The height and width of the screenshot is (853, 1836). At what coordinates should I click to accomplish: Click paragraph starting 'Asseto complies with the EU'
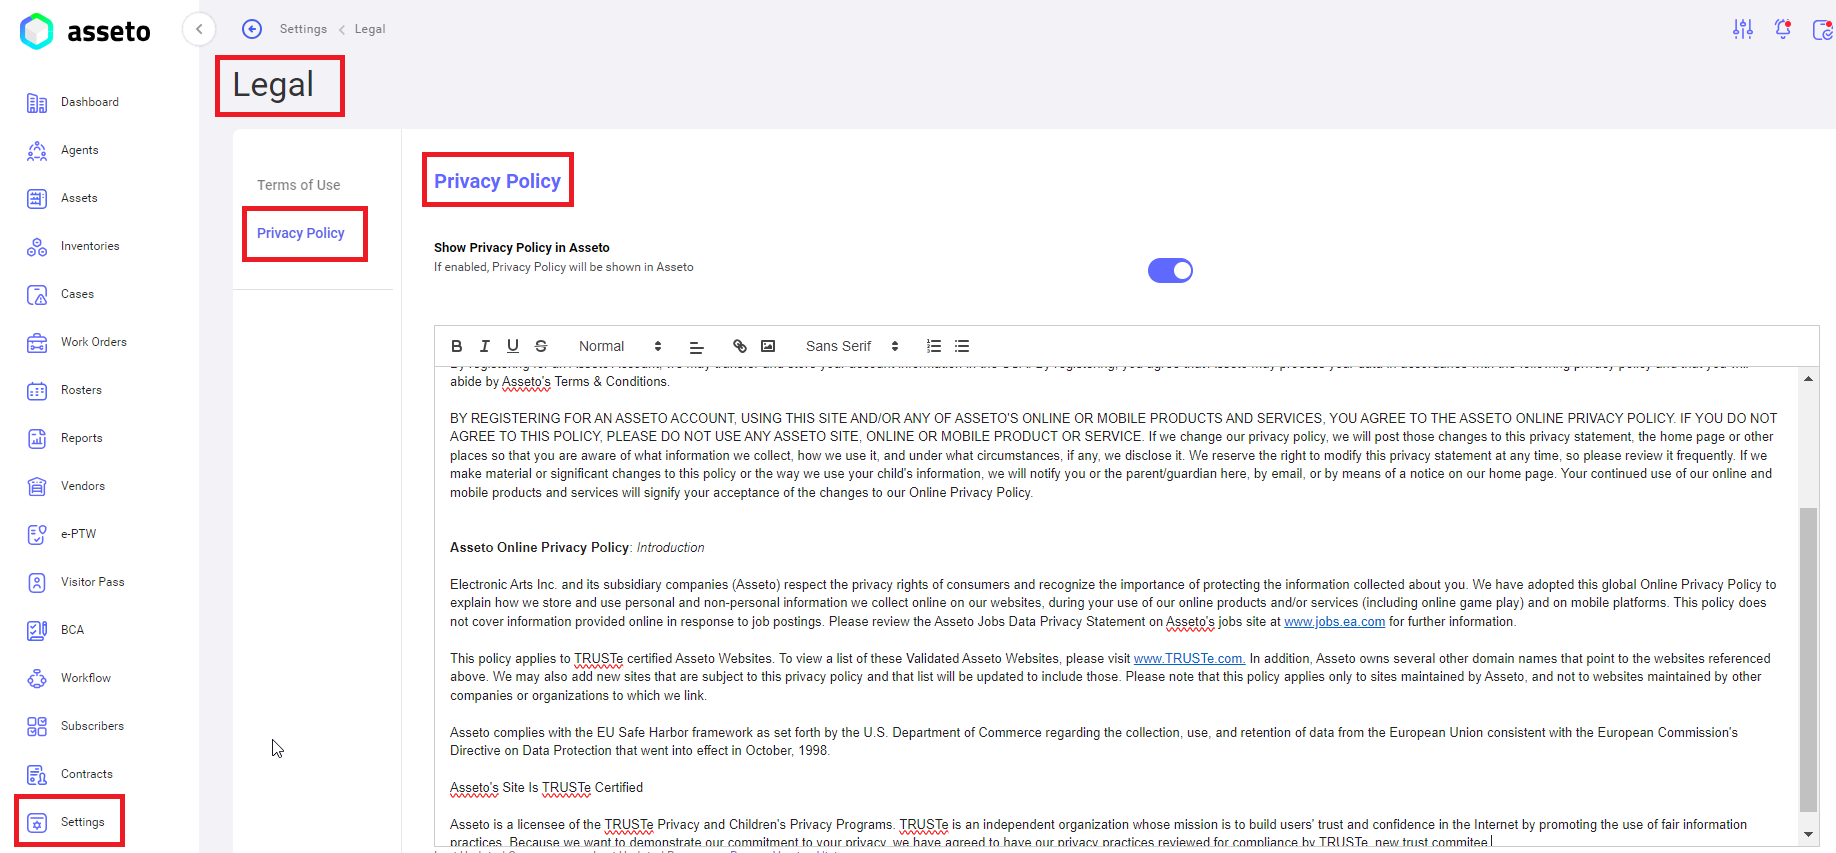1094,742
